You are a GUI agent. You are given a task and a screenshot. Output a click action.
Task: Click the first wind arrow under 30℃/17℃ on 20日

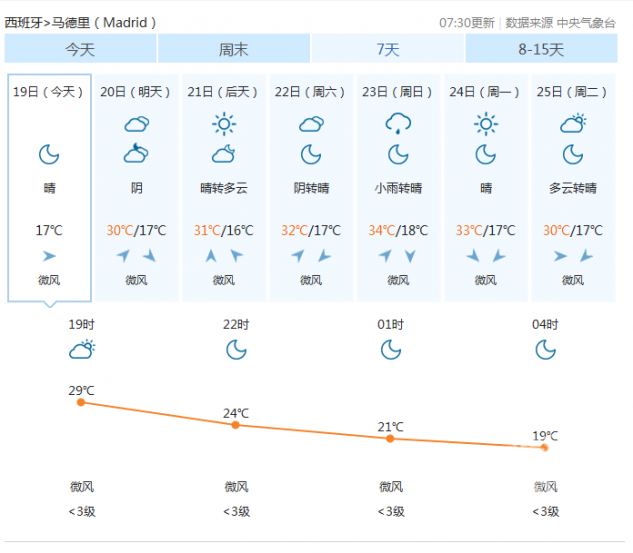tap(124, 256)
